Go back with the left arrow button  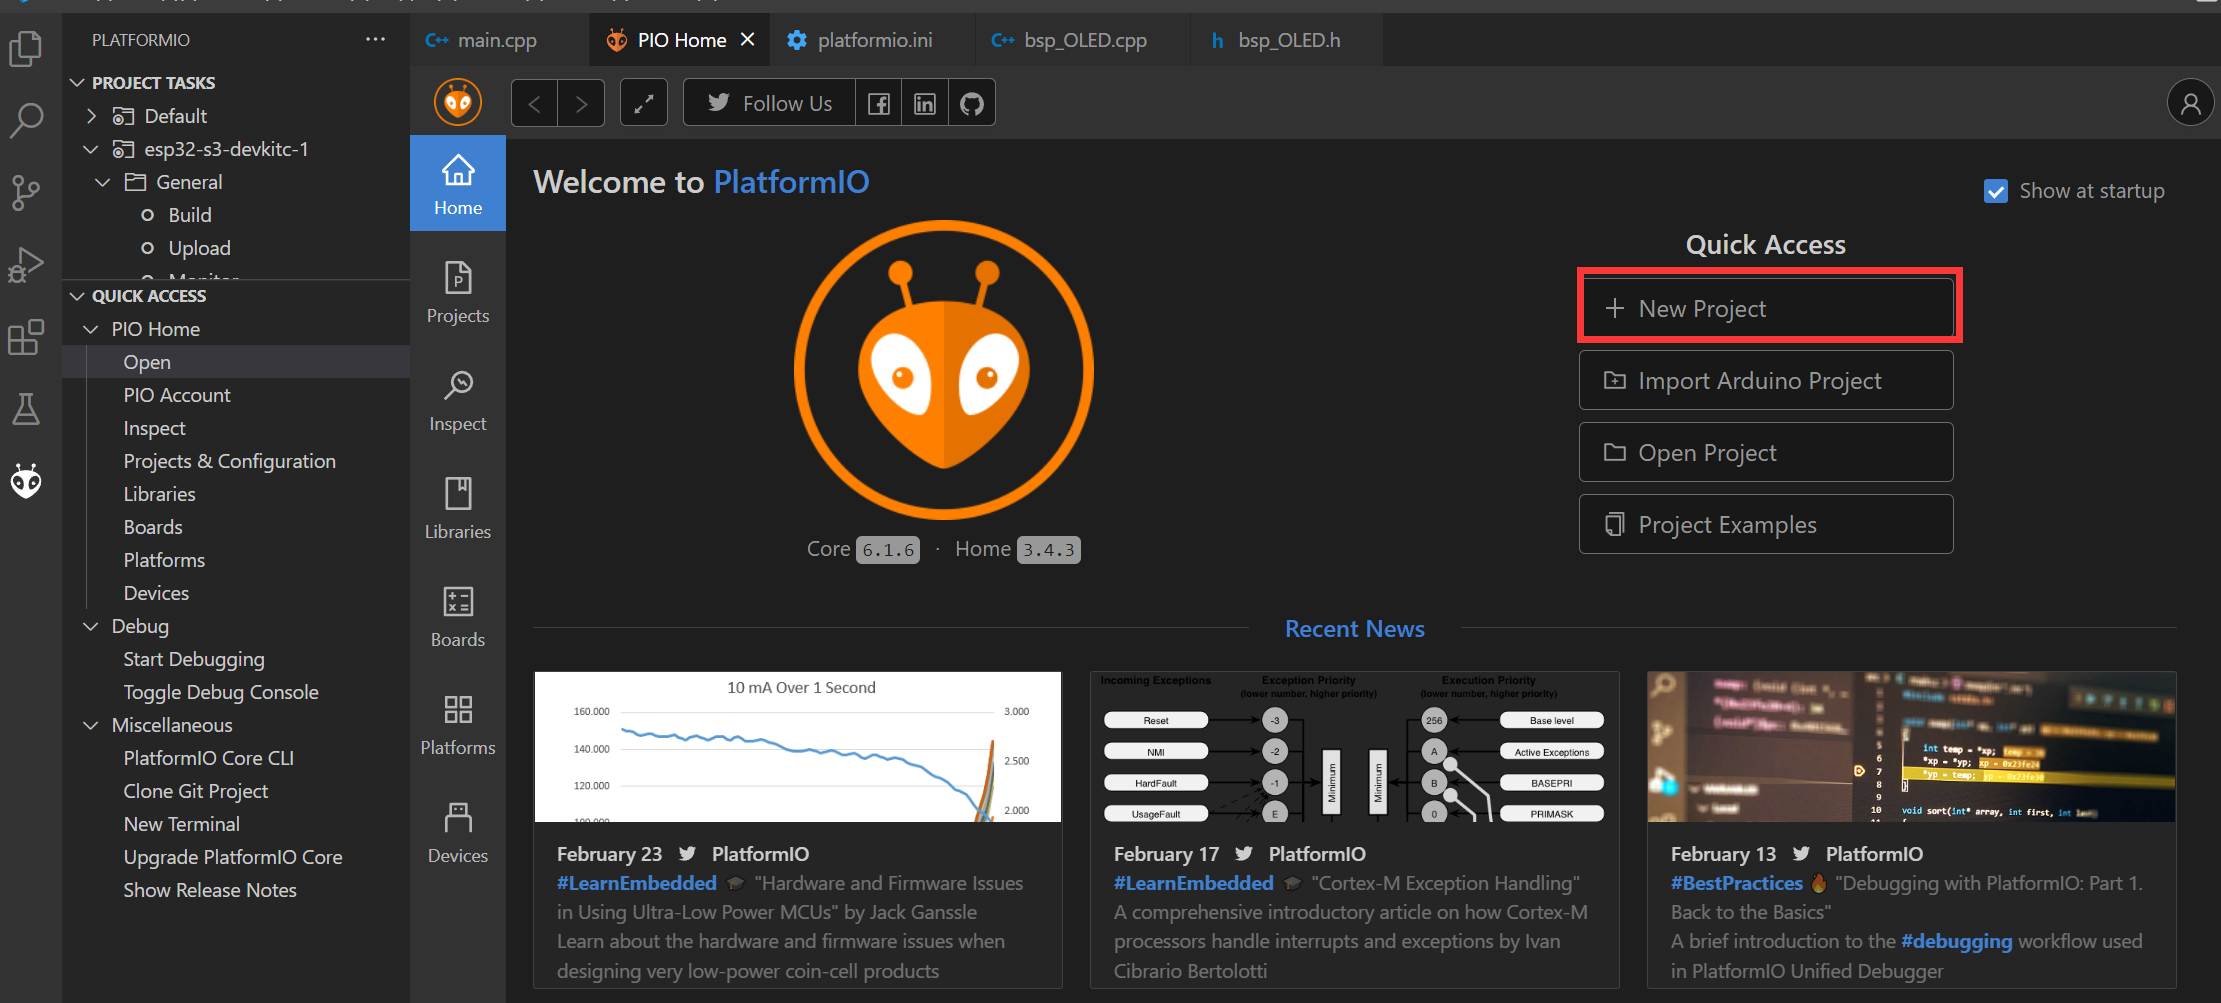[535, 103]
